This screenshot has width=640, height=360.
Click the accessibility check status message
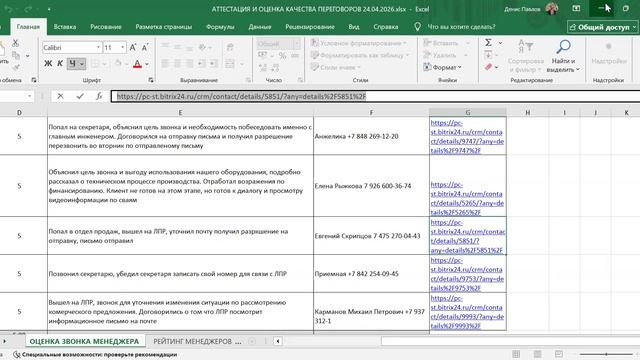click(x=96, y=355)
